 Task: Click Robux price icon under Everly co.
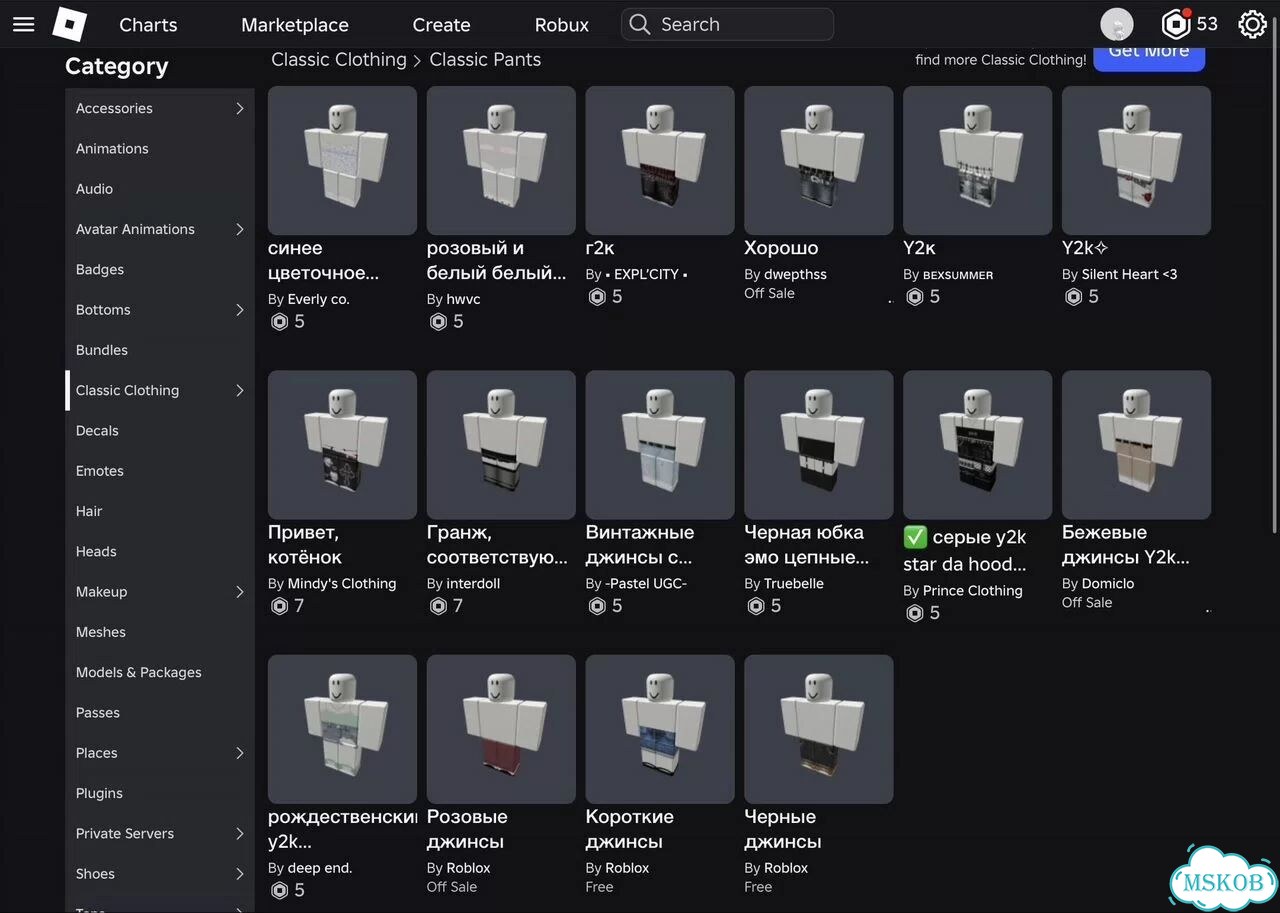pyautogui.click(x=280, y=322)
